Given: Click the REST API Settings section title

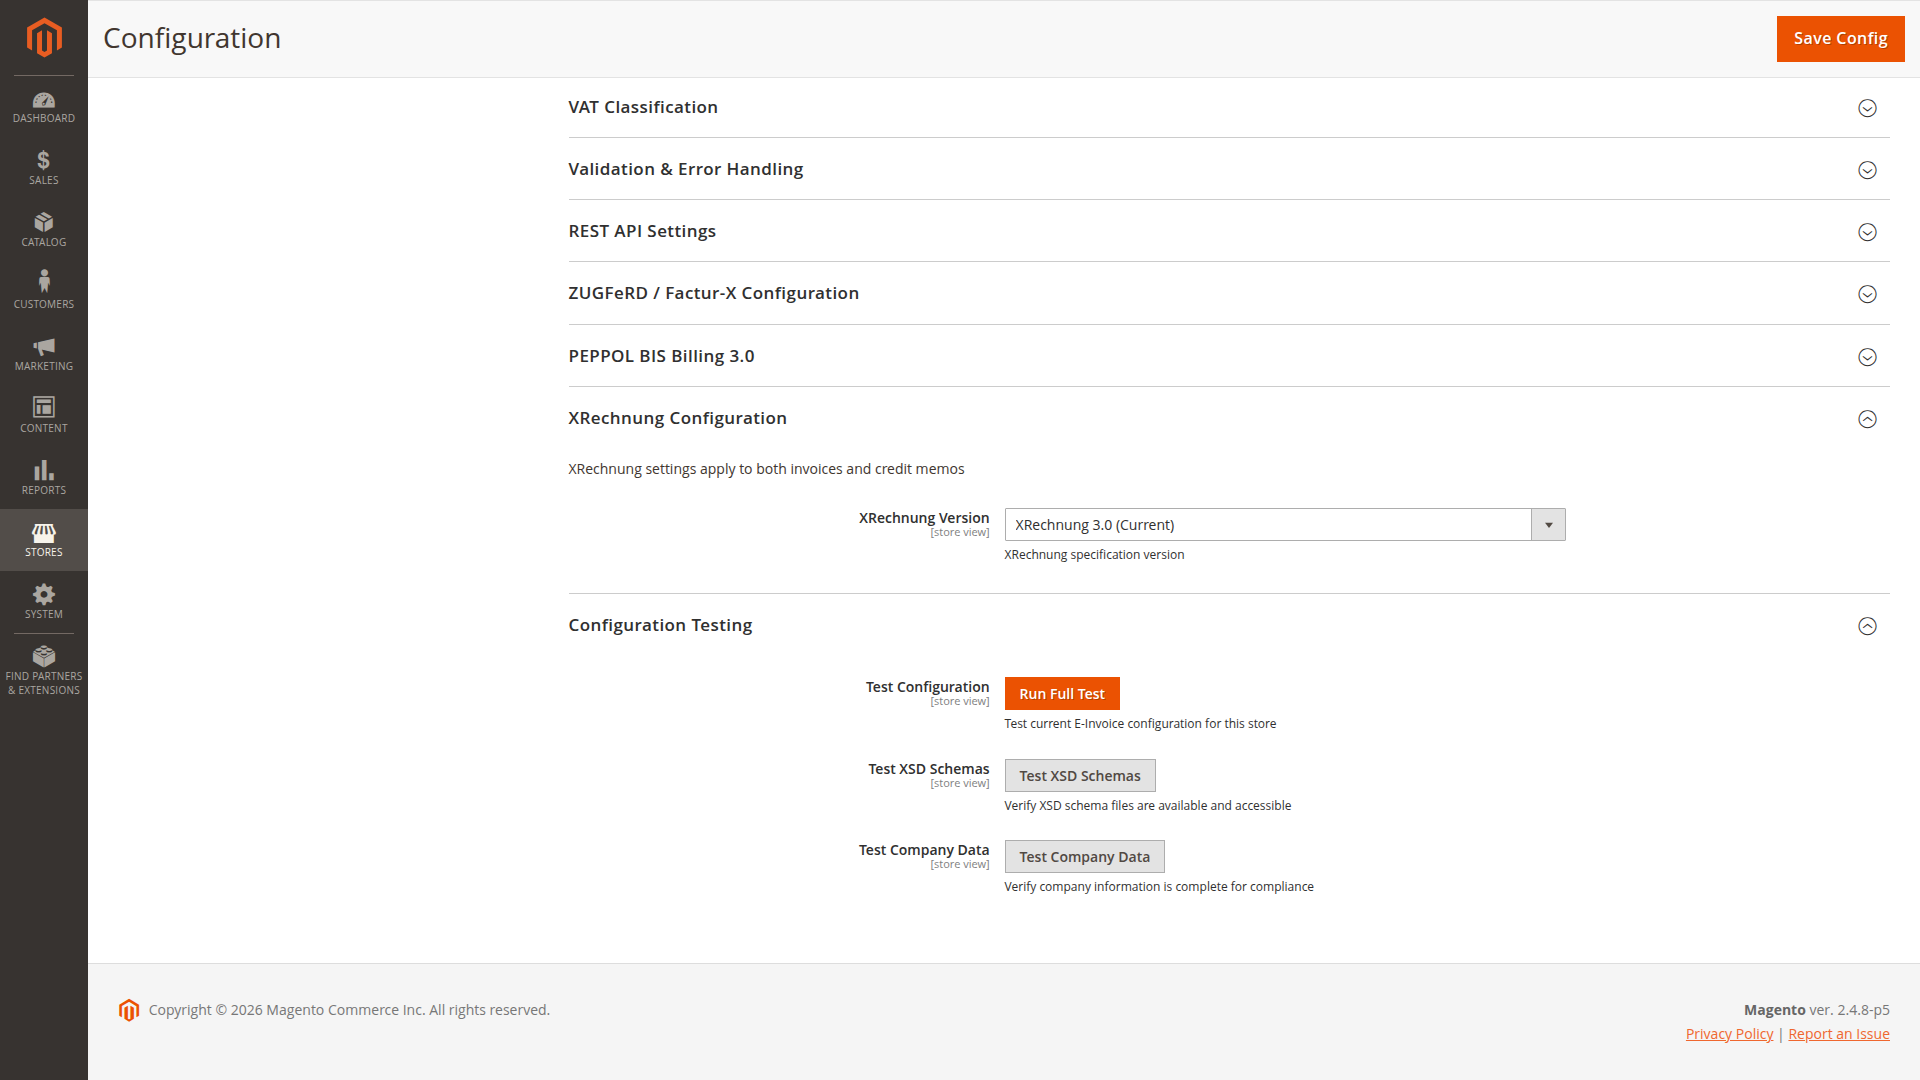Looking at the screenshot, I should [642, 231].
